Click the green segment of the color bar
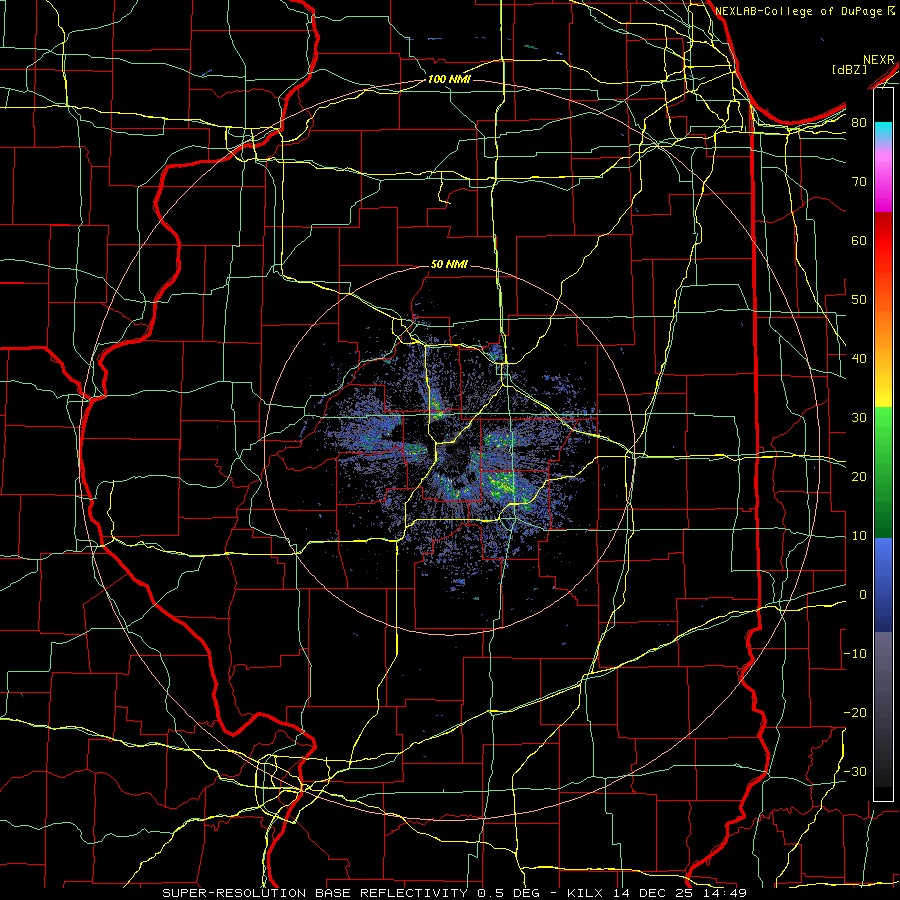 click(883, 472)
